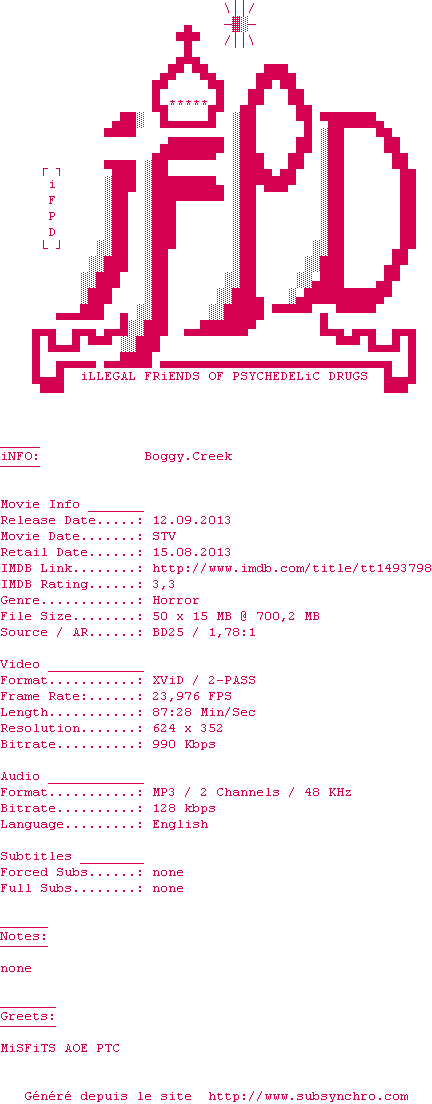Click the Boggy.Creek title text
The width and height of the screenshot is (432, 1104).
188,456
